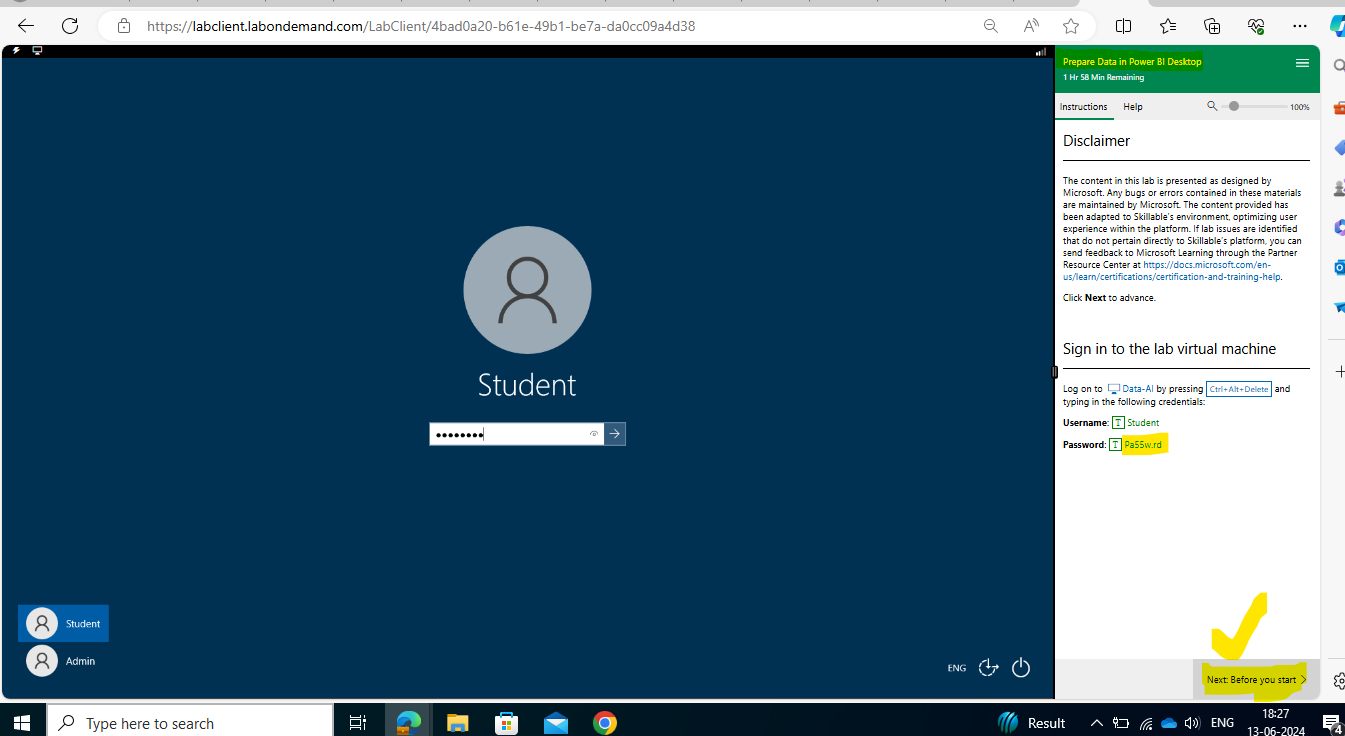
Task: Submit password with the arrow button
Action: [615, 434]
